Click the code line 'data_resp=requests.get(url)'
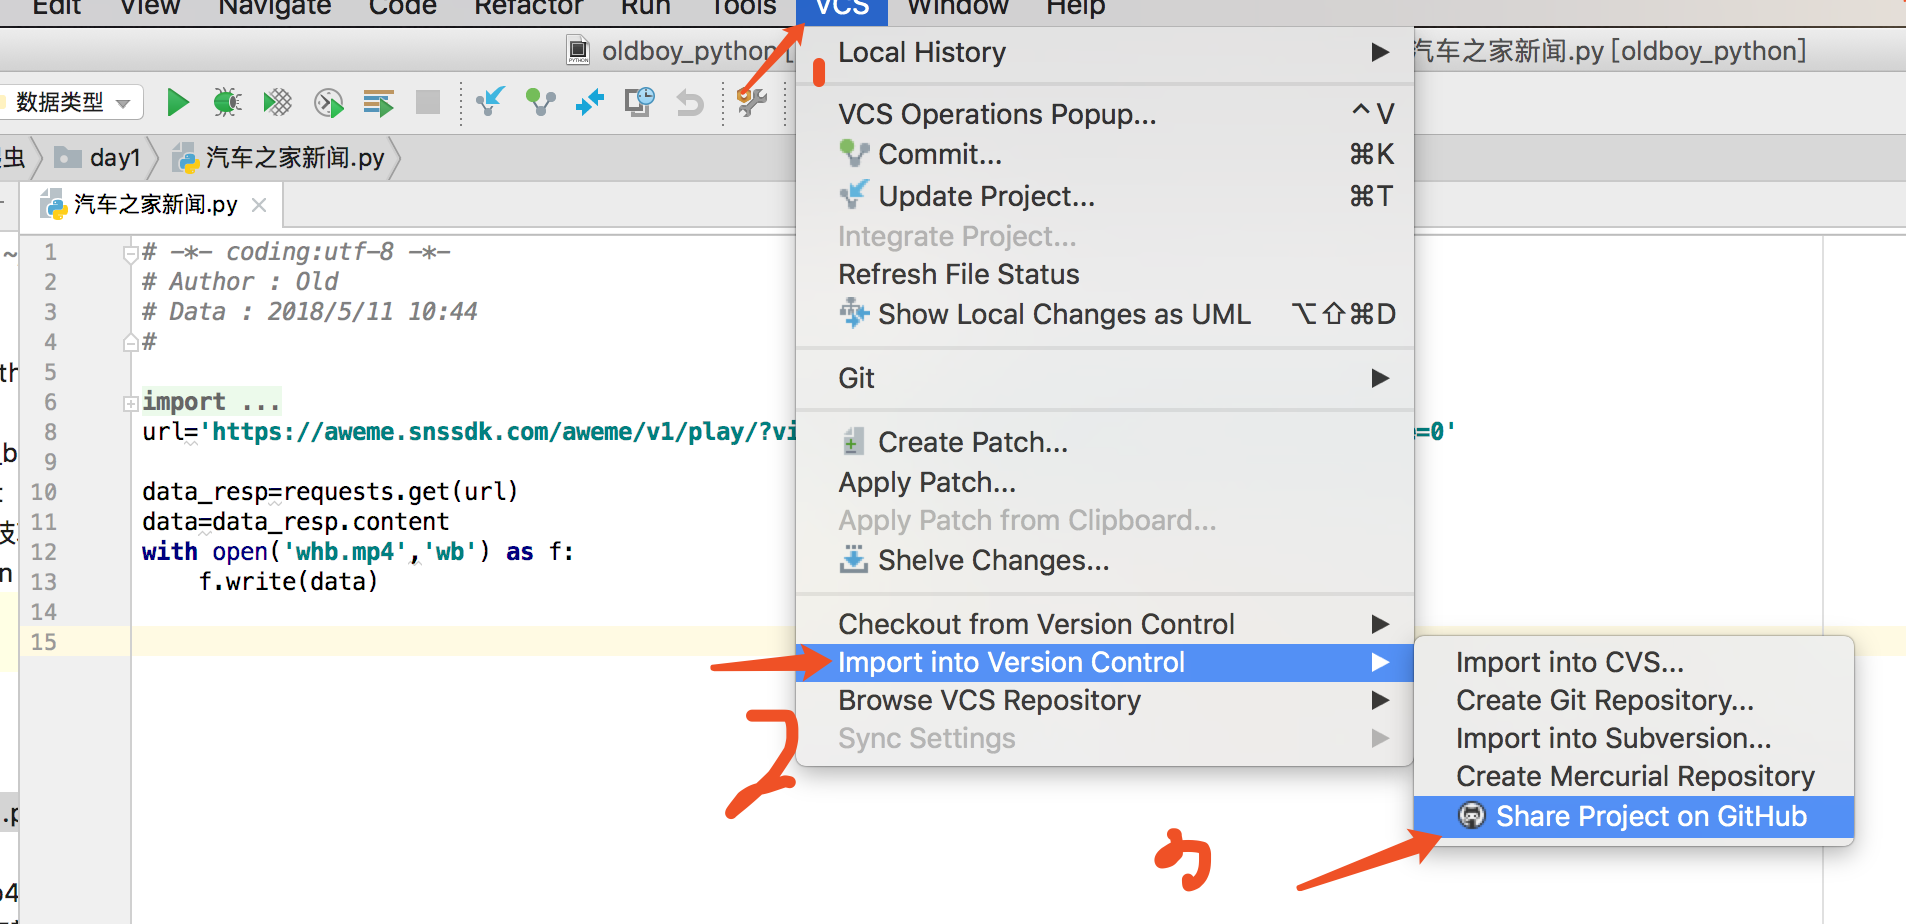The width and height of the screenshot is (1906, 924). point(330,492)
